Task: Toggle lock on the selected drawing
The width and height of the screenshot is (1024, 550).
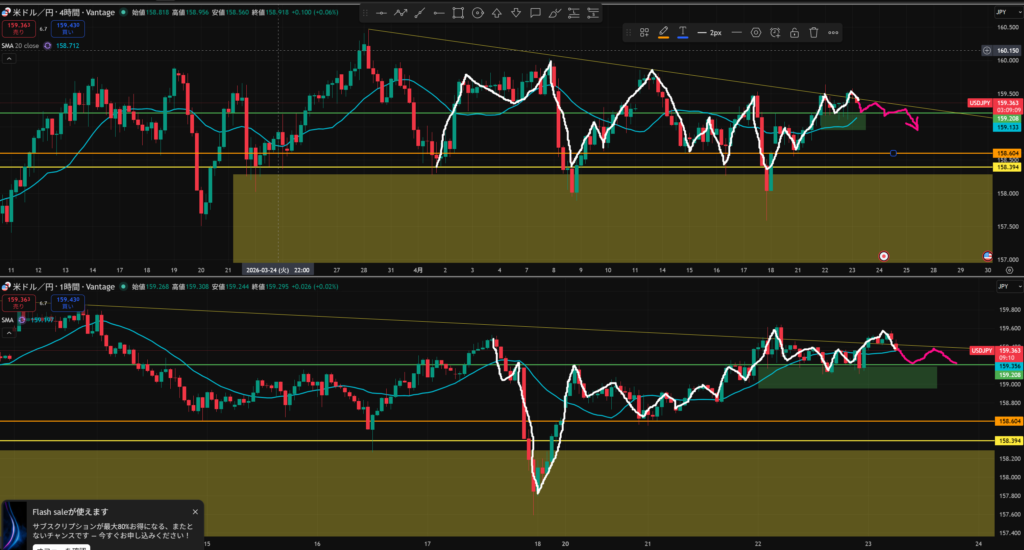Action: [794, 32]
